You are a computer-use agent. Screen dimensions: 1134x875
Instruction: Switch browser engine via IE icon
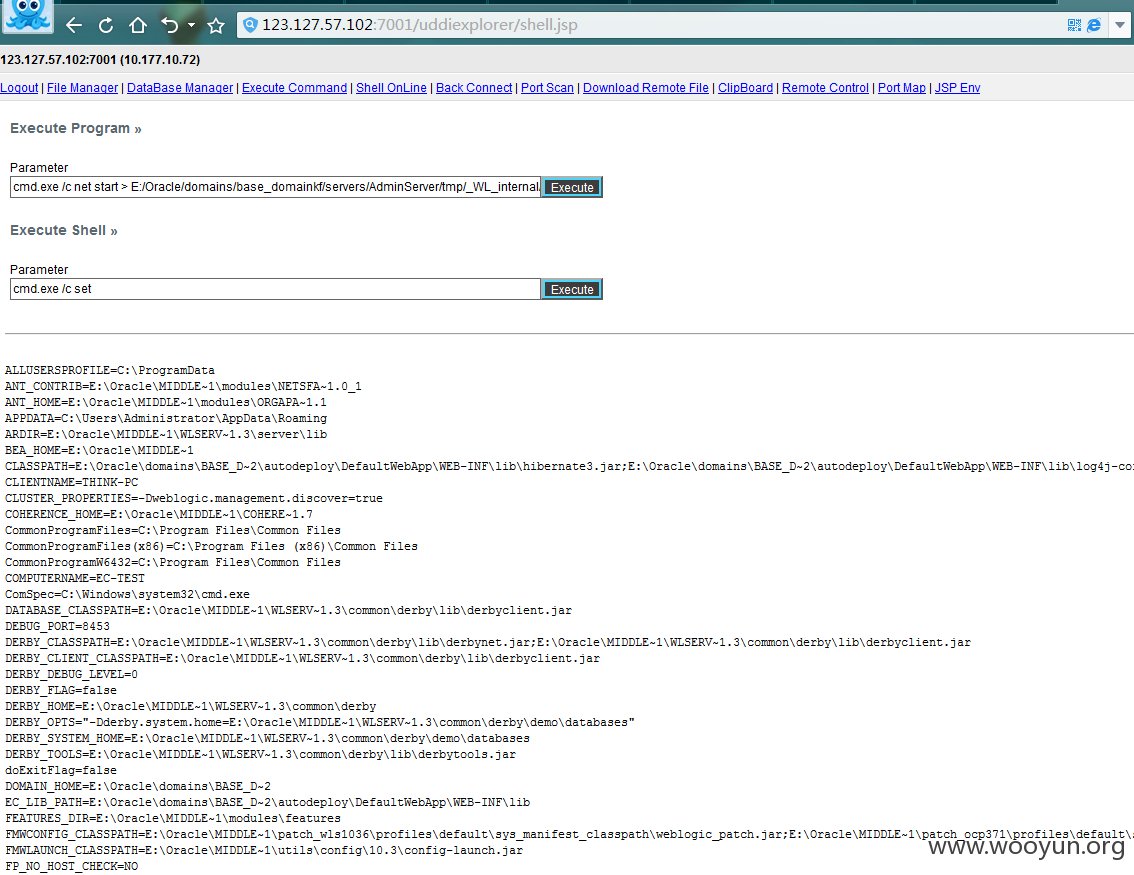[x=1094, y=25]
